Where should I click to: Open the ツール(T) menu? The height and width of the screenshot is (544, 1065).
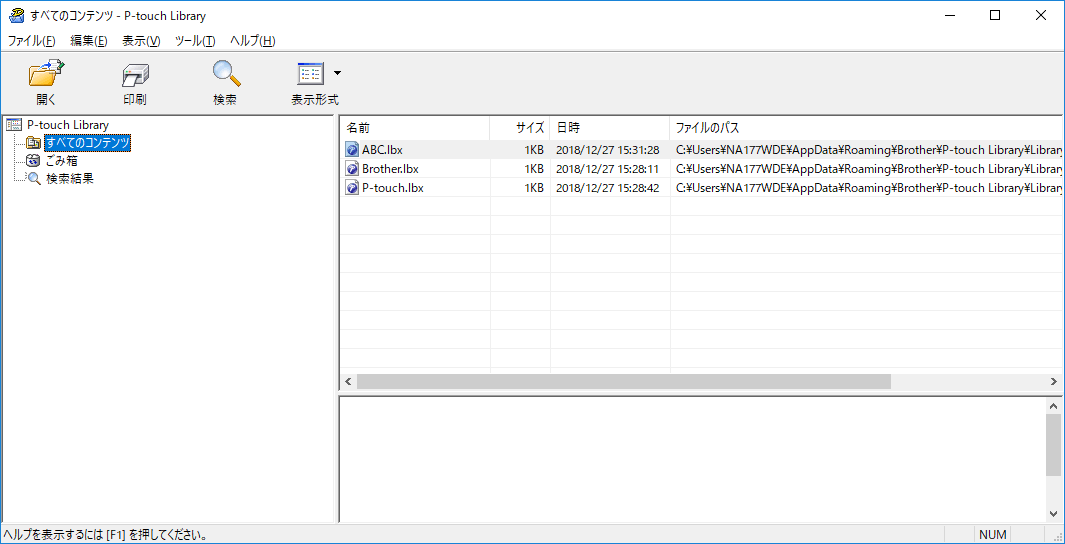pyautogui.click(x=195, y=41)
